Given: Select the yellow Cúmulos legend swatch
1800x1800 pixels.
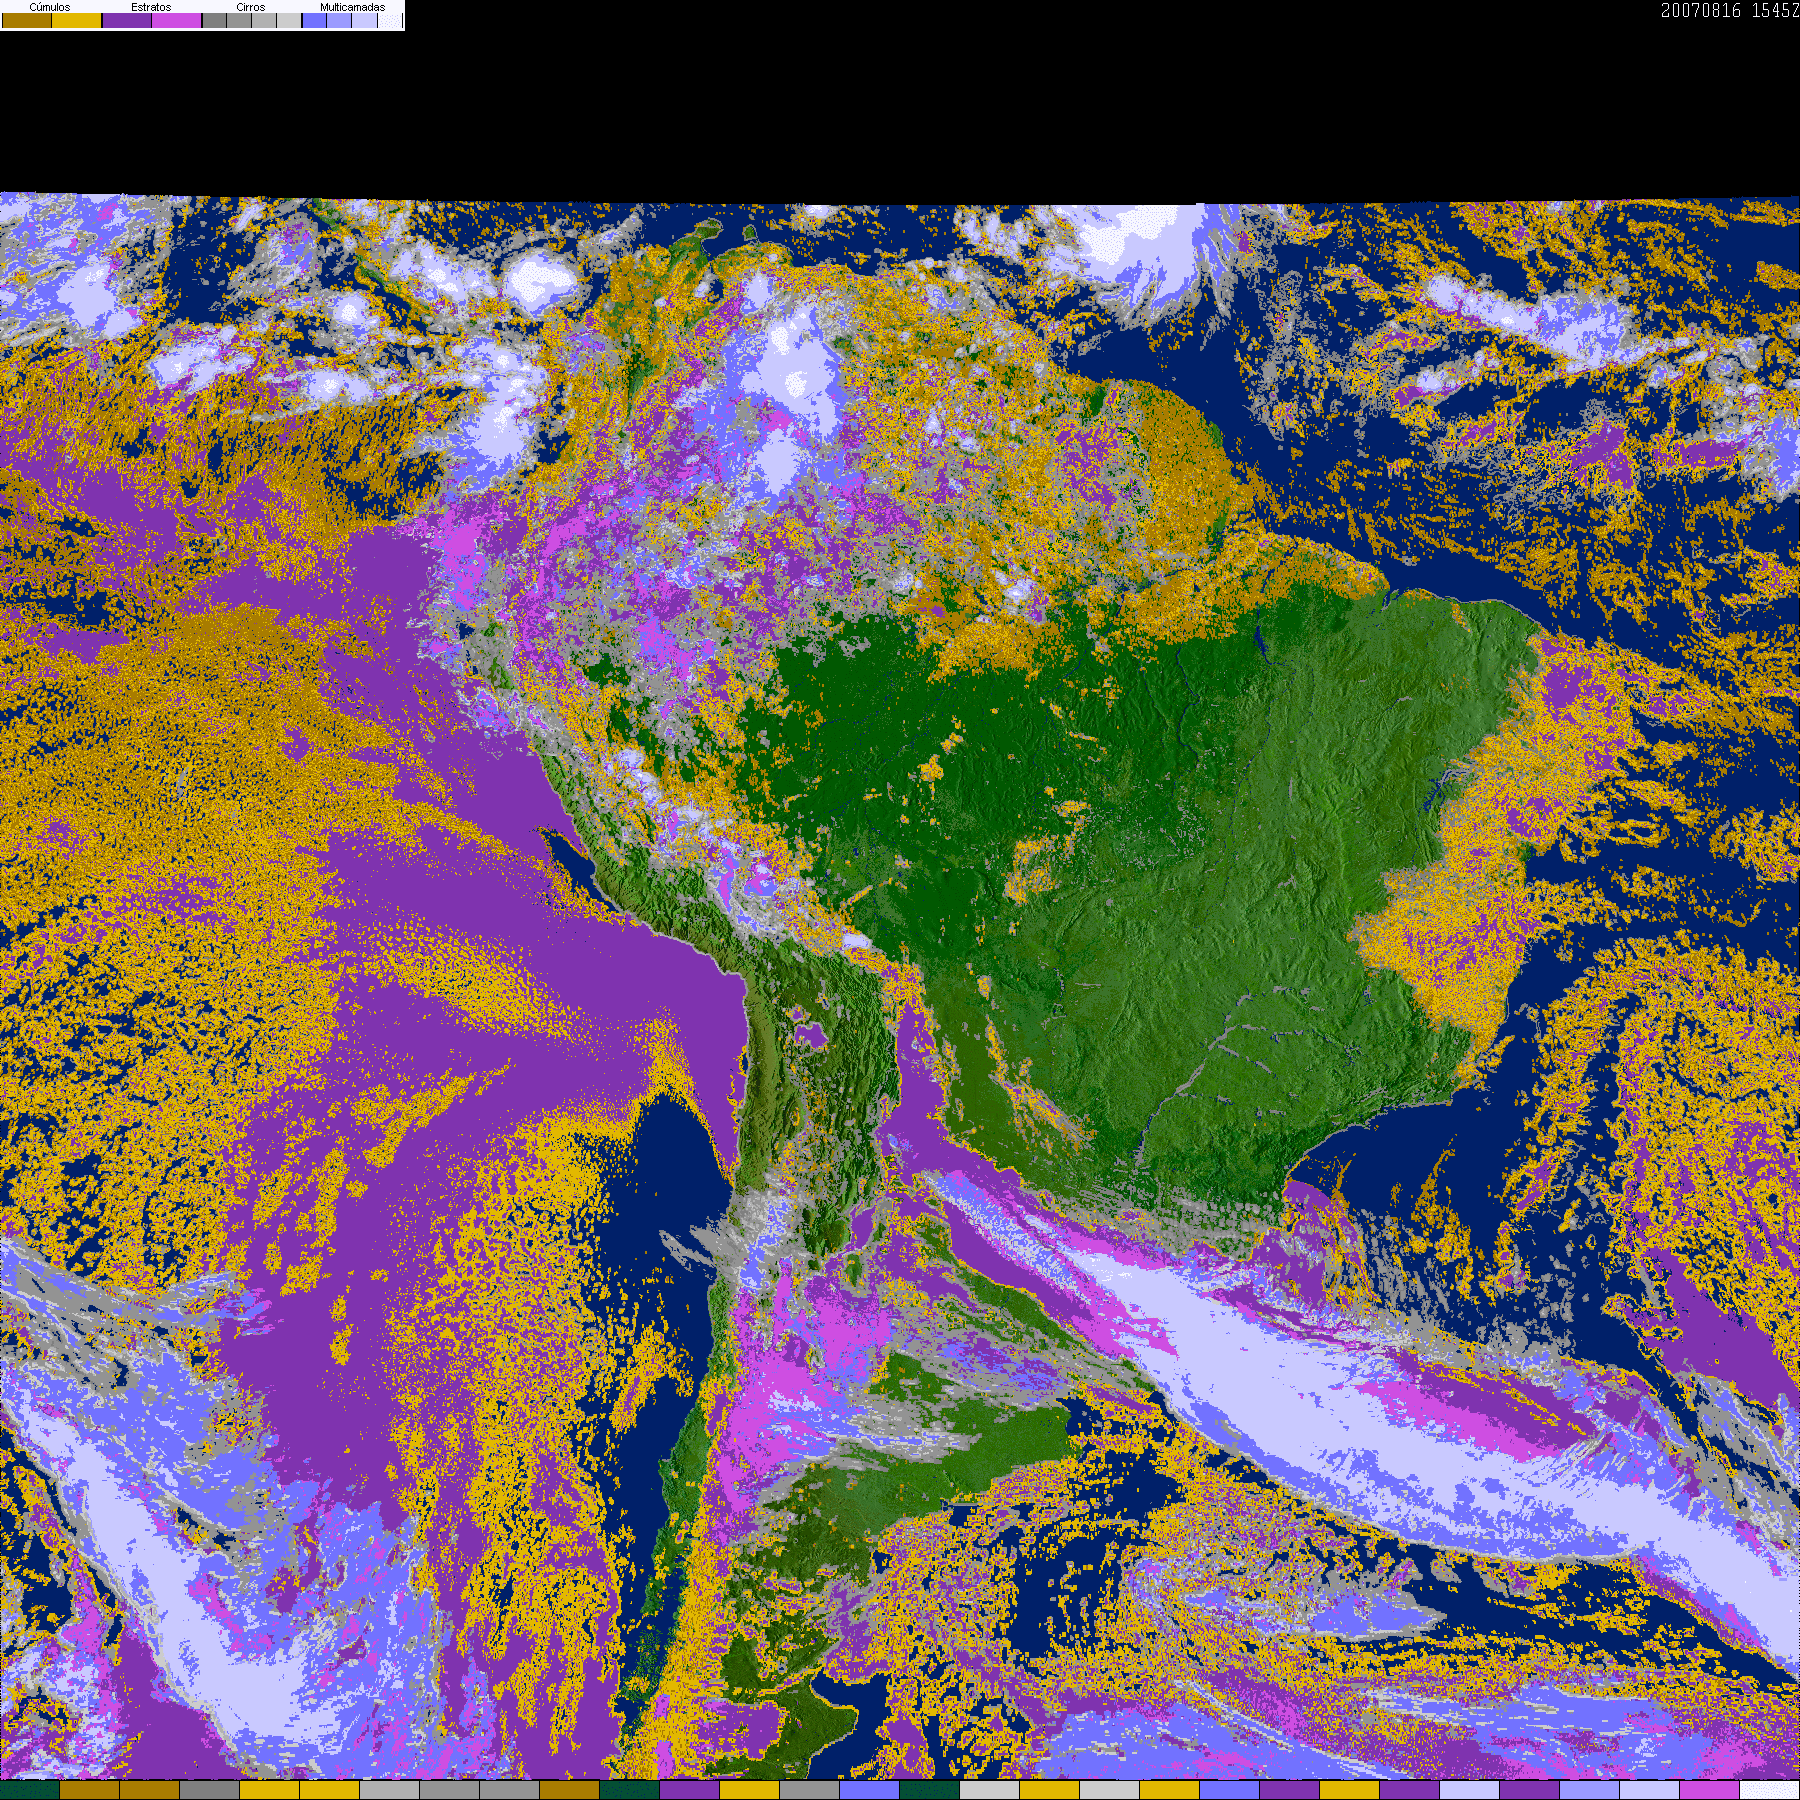Looking at the screenshot, I should pyautogui.click(x=77, y=21).
